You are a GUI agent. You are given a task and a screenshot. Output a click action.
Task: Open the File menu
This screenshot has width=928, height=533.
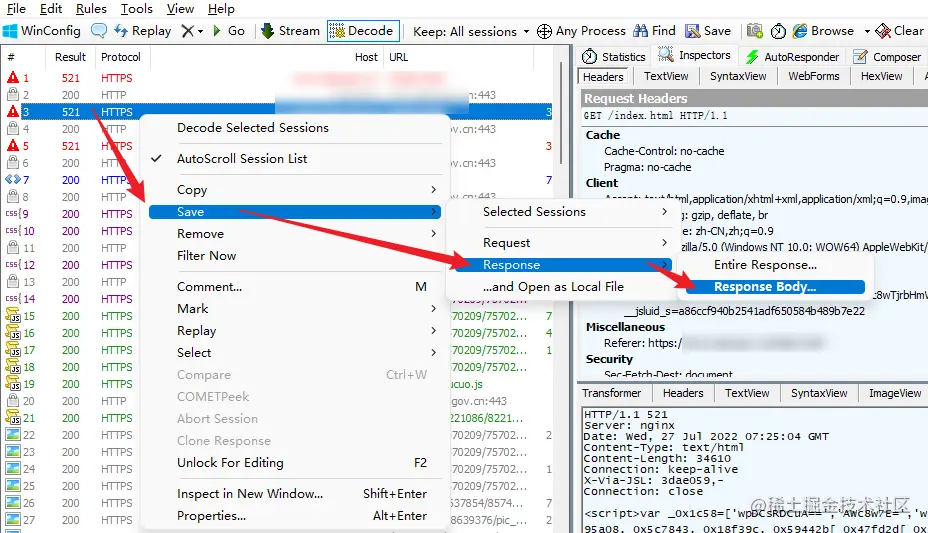pos(16,9)
